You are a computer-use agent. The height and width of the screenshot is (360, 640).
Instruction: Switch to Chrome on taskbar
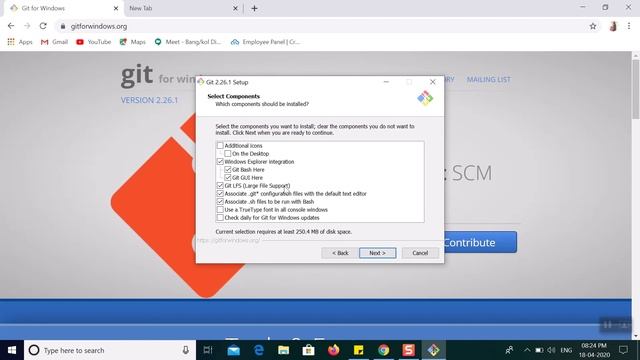(x=383, y=350)
